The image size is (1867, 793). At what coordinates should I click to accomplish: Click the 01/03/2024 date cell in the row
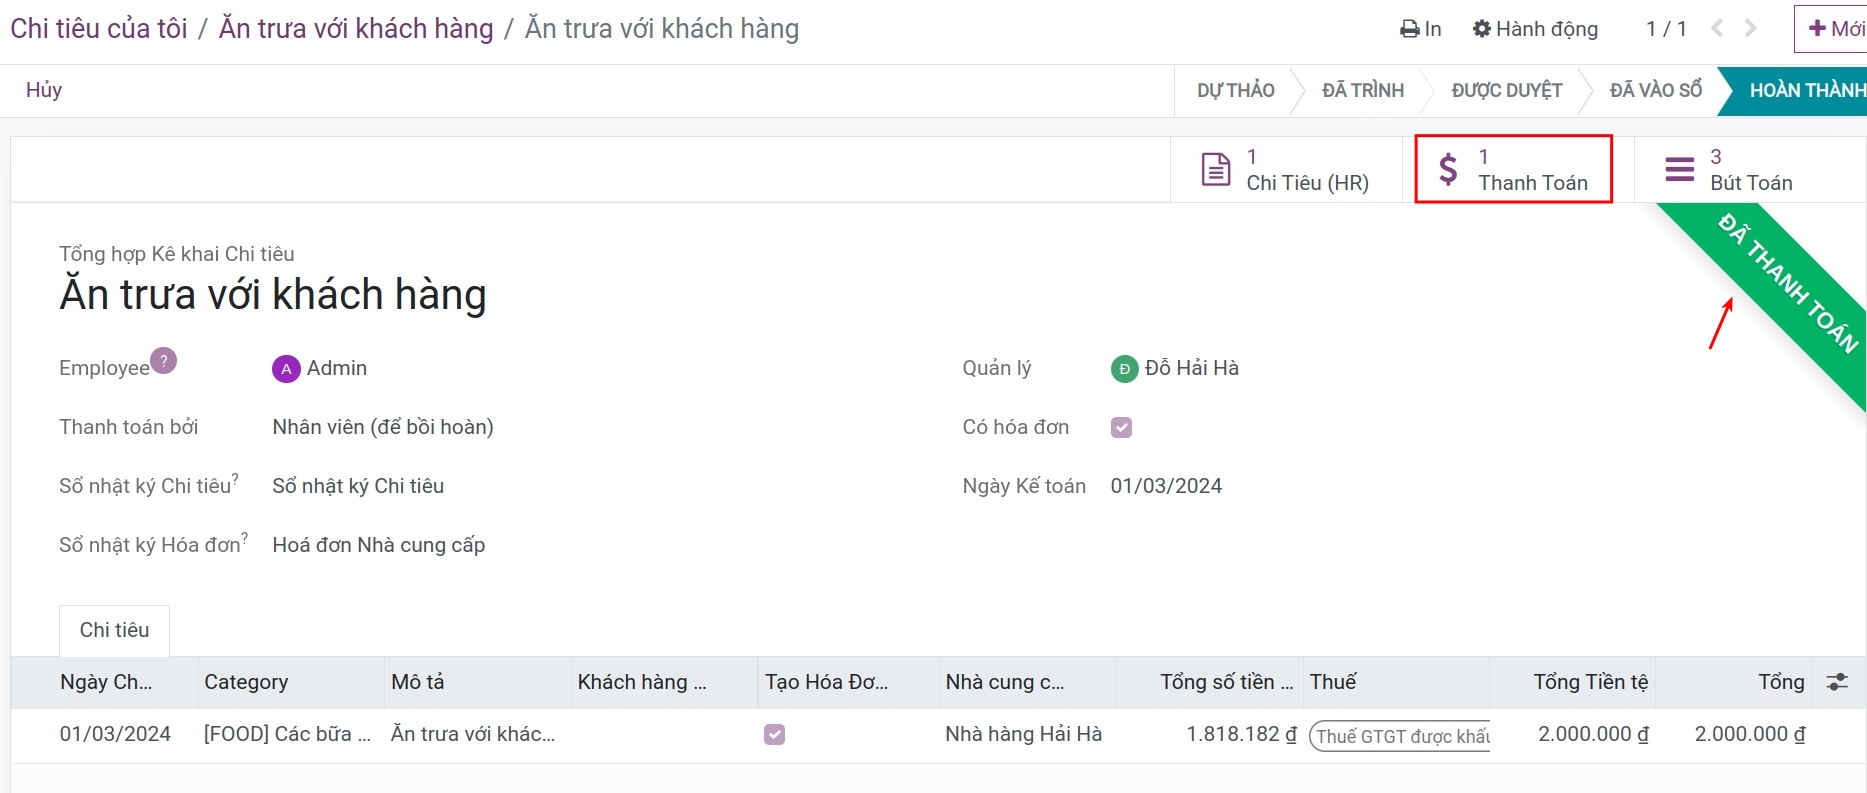(x=115, y=734)
